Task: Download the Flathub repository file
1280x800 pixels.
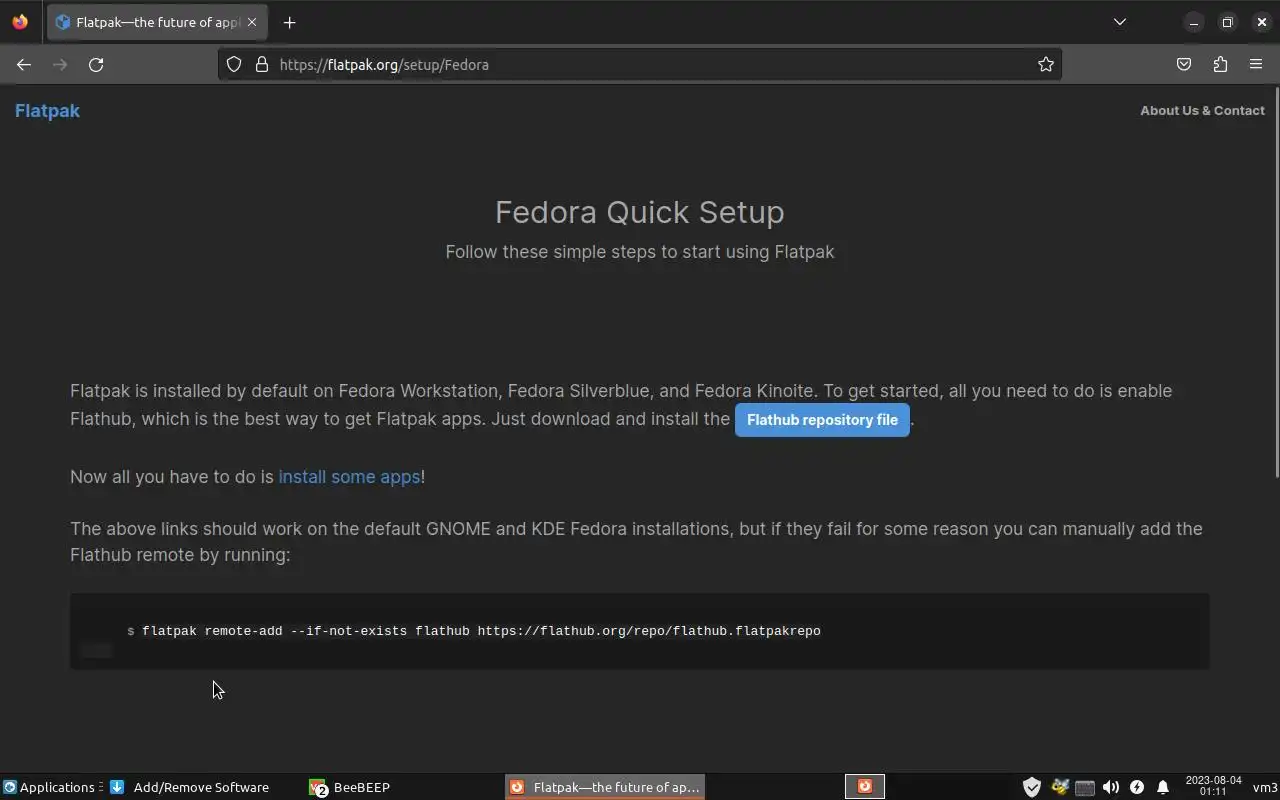Action: point(822,420)
